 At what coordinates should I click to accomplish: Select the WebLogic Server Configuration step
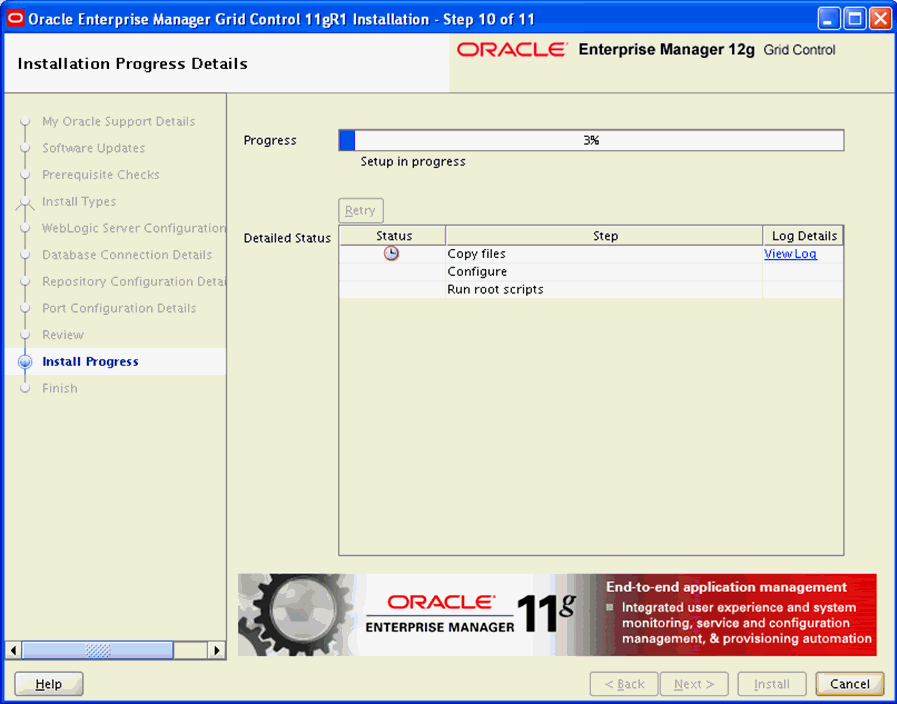click(134, 228)
